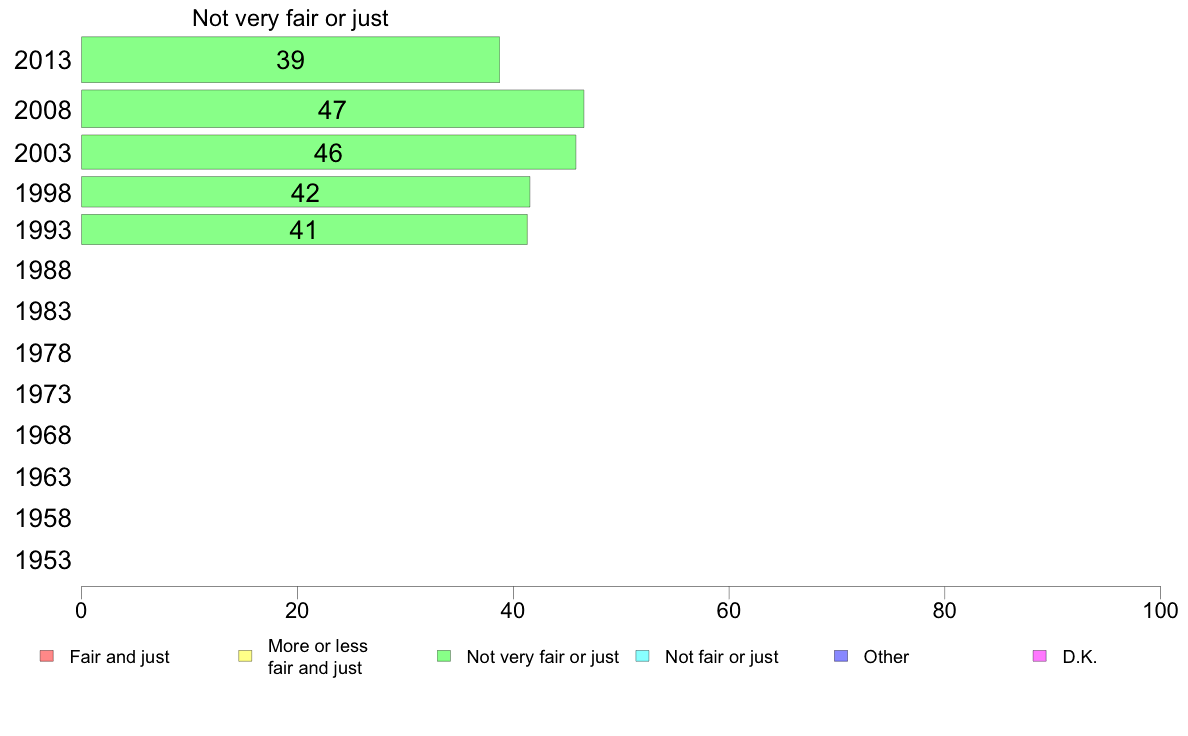1188x736 pixels.
Task: Click the yellow More or less fair swatch
Action: tap(245, 656)
